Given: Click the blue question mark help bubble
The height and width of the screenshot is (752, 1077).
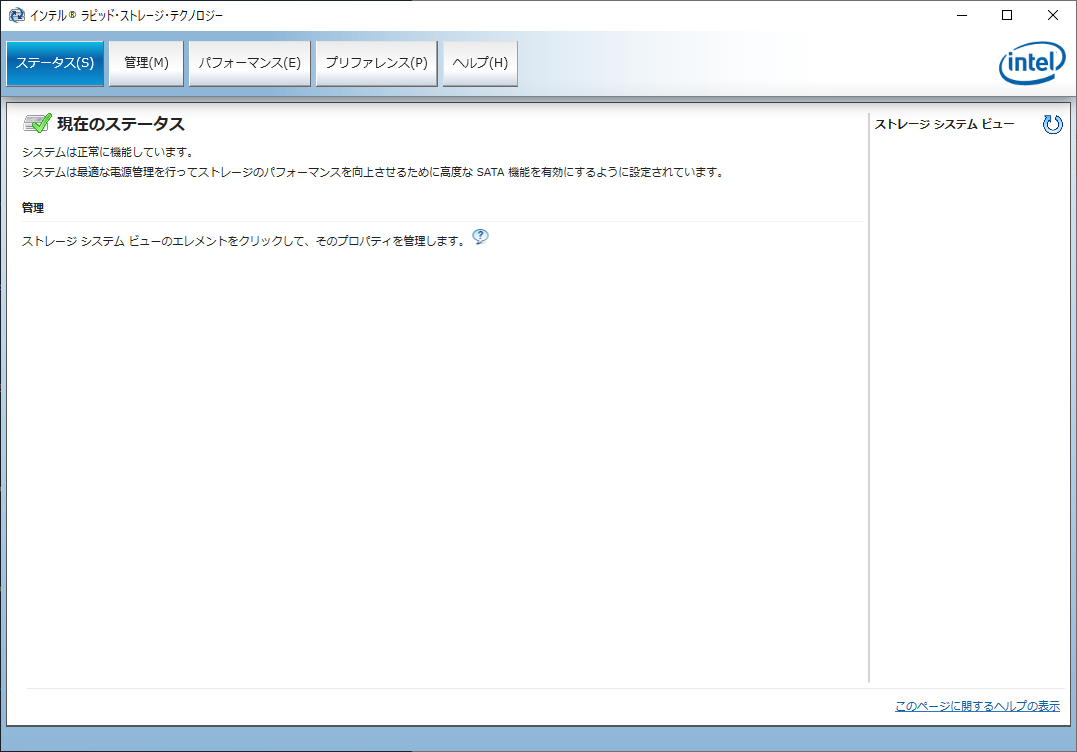Looking at the screenshot, I should point(481,237).
